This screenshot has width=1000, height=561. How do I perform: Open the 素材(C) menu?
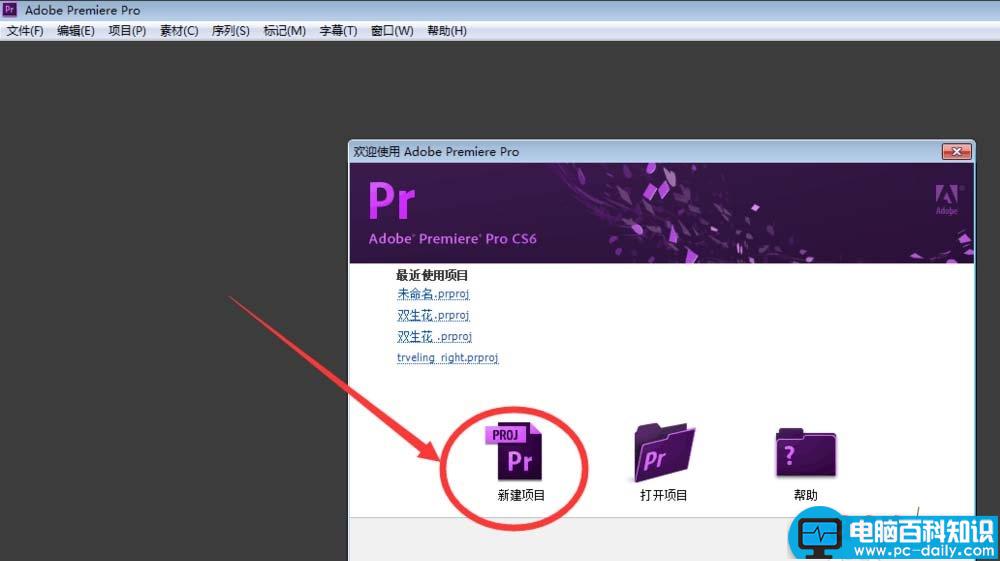[x=179, y=31]
